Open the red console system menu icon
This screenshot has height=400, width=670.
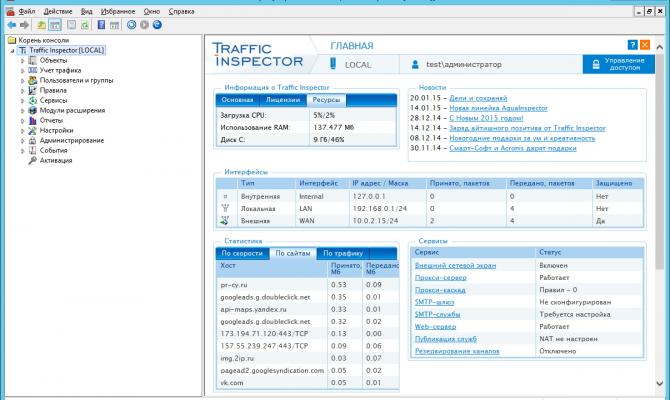[x=10, y=11]
